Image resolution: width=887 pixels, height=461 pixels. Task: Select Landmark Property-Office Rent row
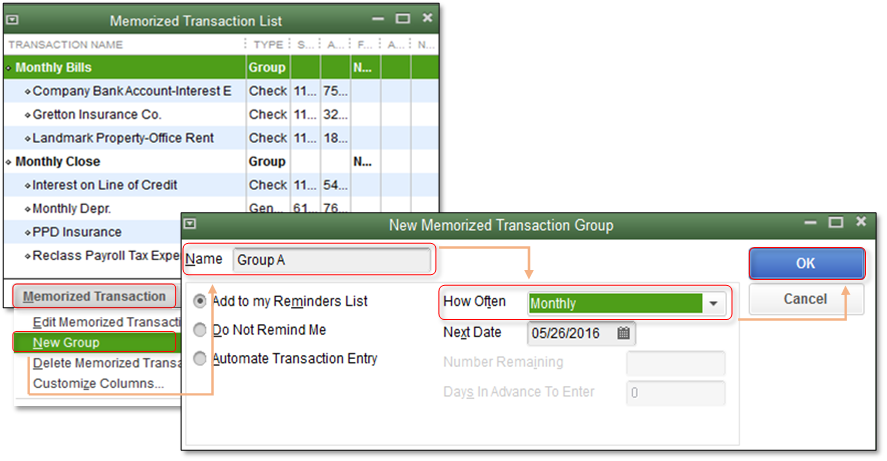tap(221, 138)
